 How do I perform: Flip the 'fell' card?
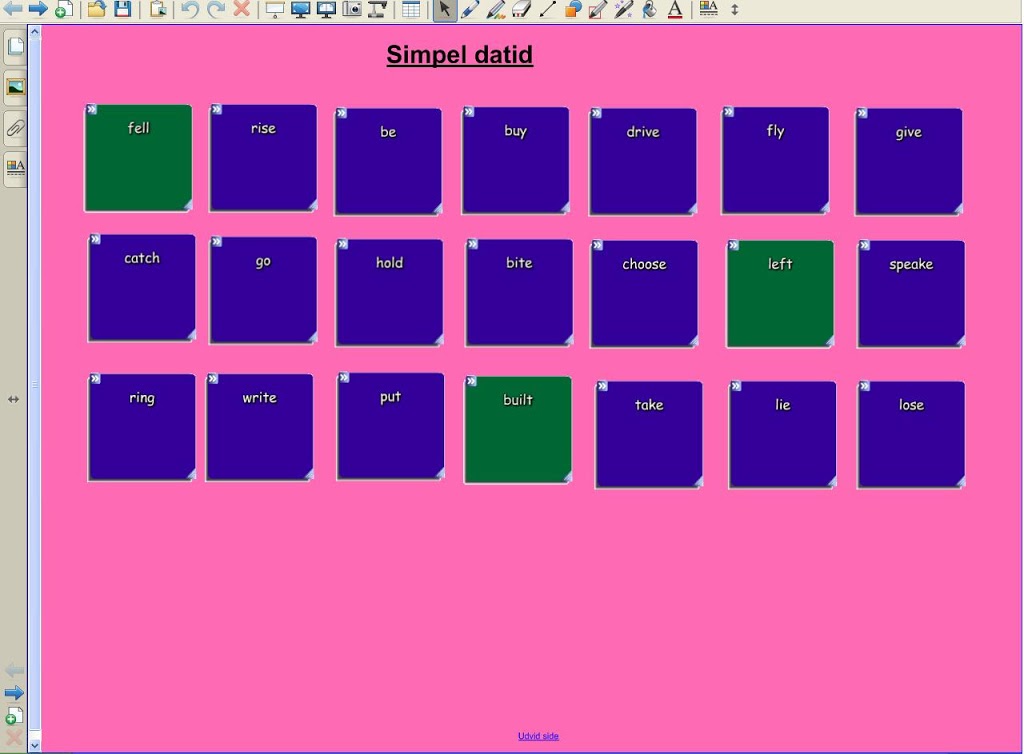pos(138,158)
